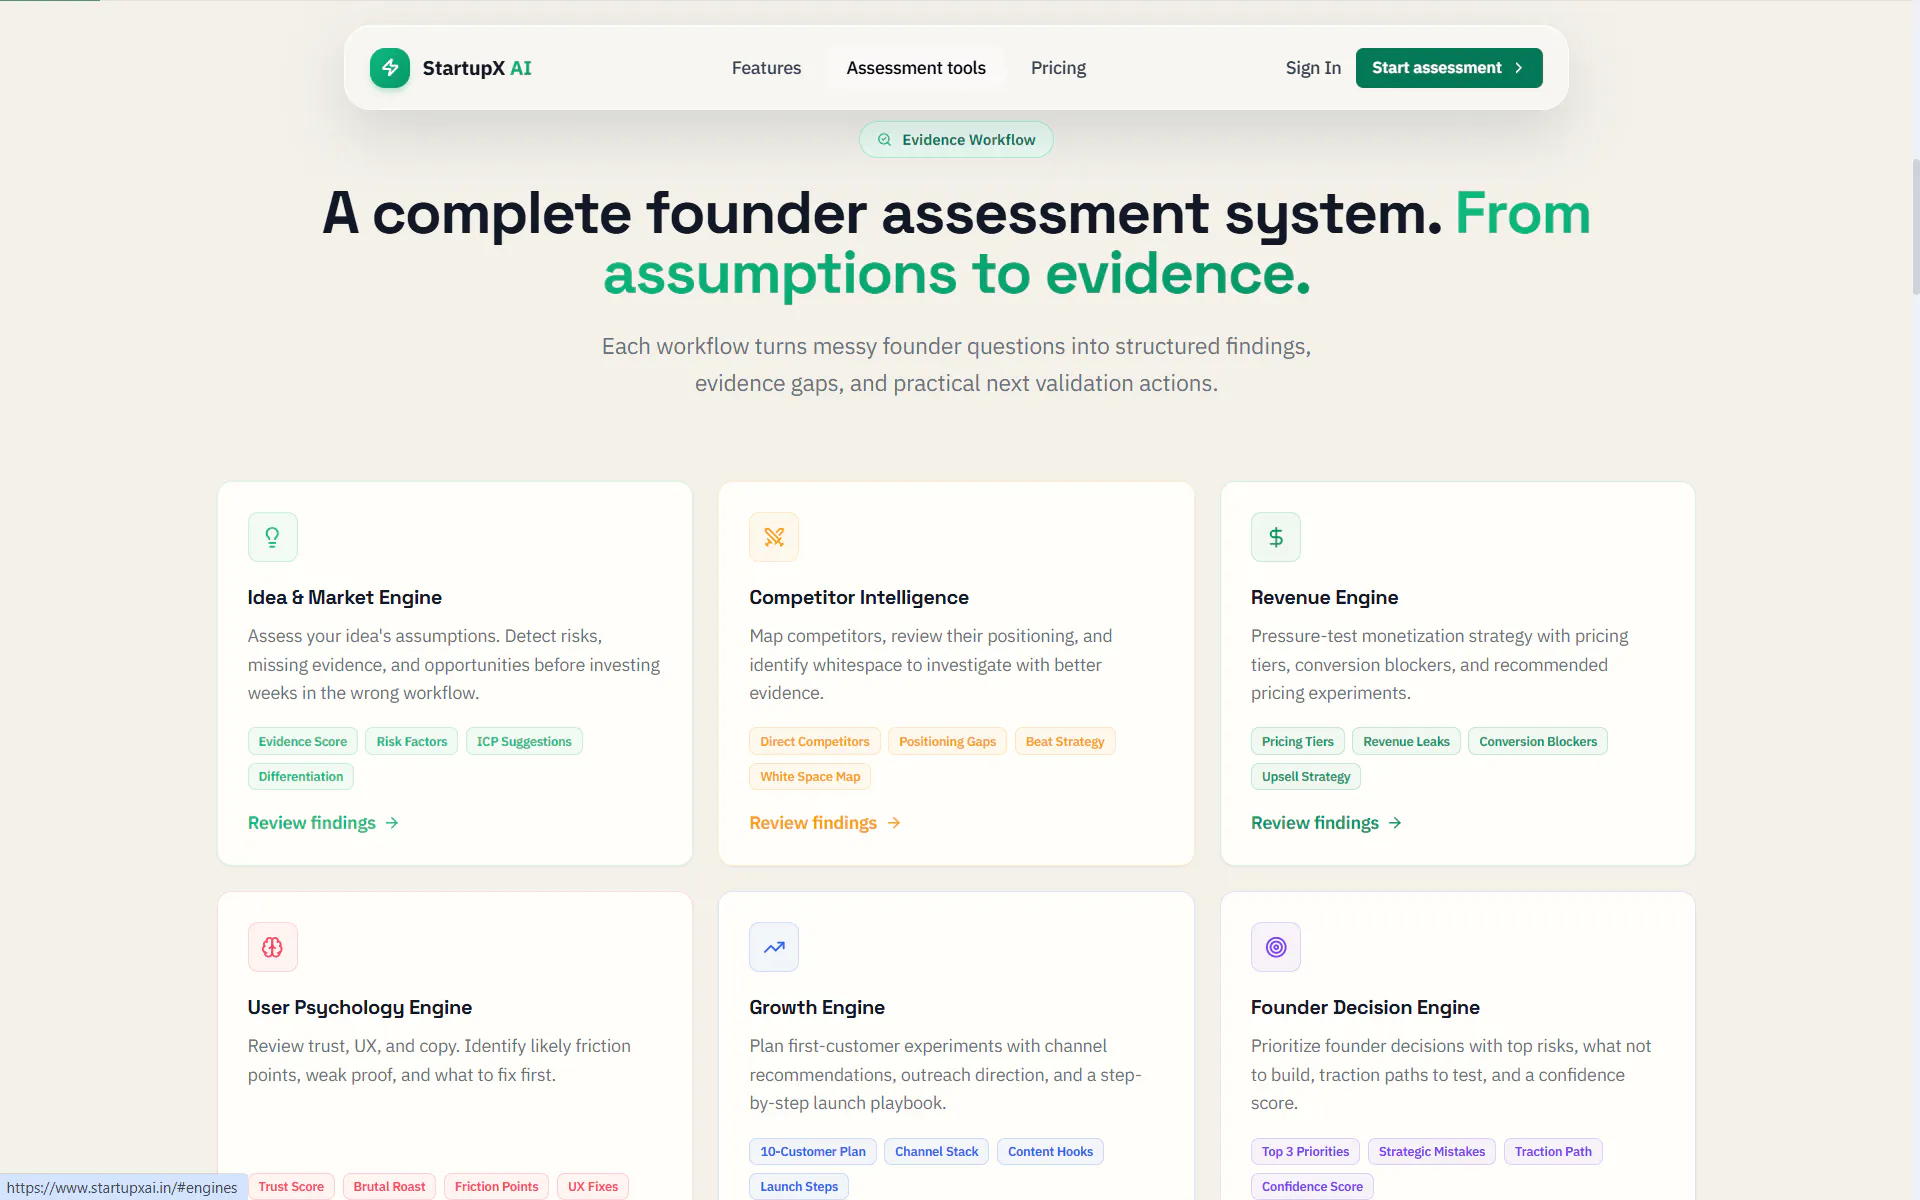
Task: Click the dollar sign Revenue Engine icon
Action: (x=1276, y=537)
